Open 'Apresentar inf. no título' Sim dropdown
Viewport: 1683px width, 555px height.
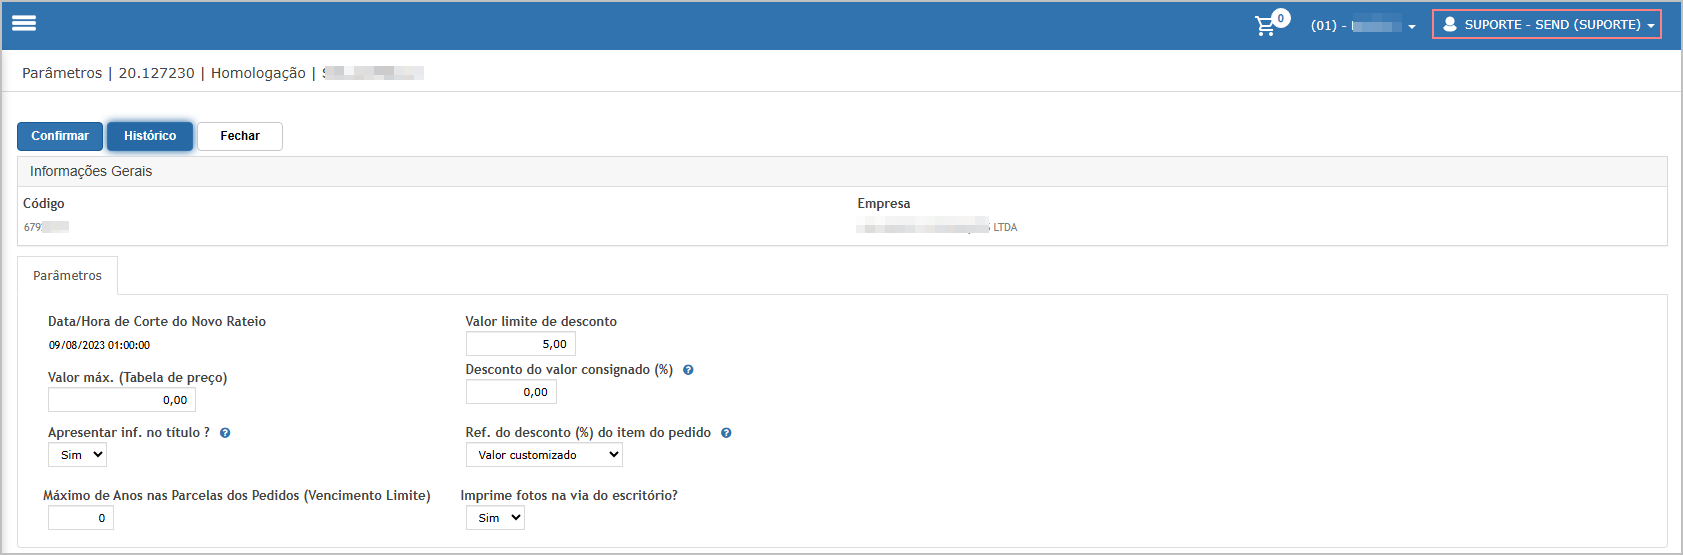[77, 455]
